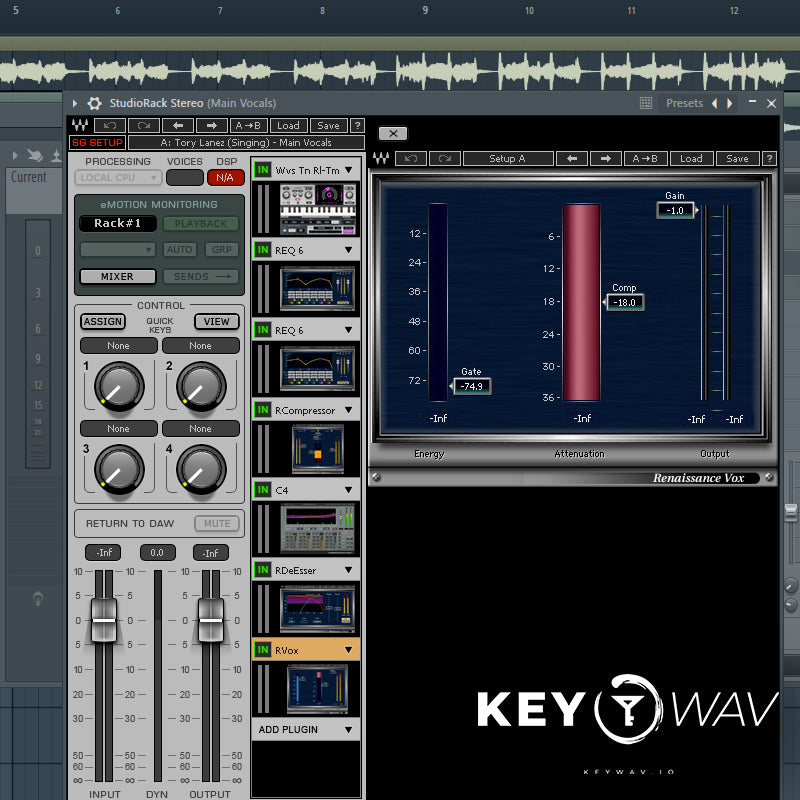The image size is (800, 800).
Task: Open RCompressor plugin thumbnail
Action: pyautogui.click(x=317, y=449)
